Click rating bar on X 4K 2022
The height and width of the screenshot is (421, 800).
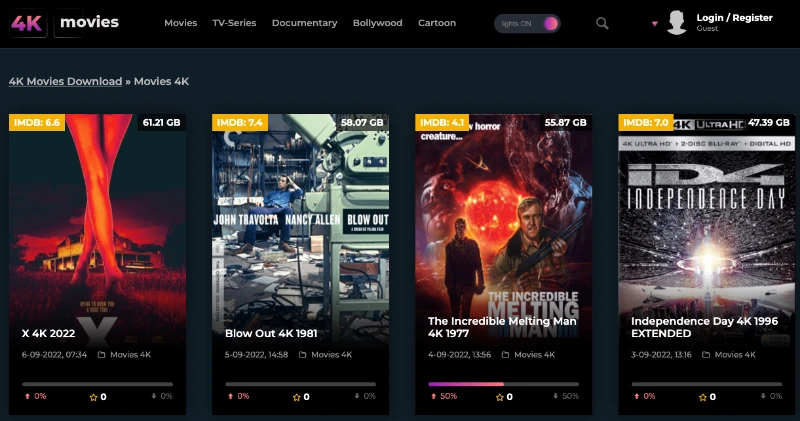pos(97,384)
